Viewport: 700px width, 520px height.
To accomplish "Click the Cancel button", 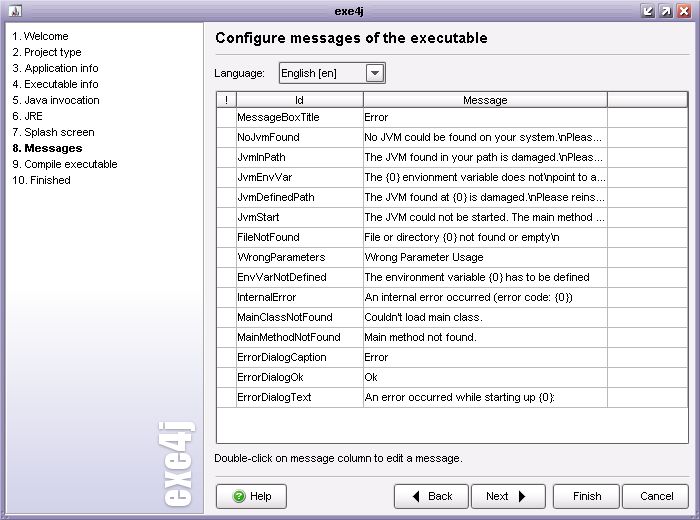I will pos(656,496).
